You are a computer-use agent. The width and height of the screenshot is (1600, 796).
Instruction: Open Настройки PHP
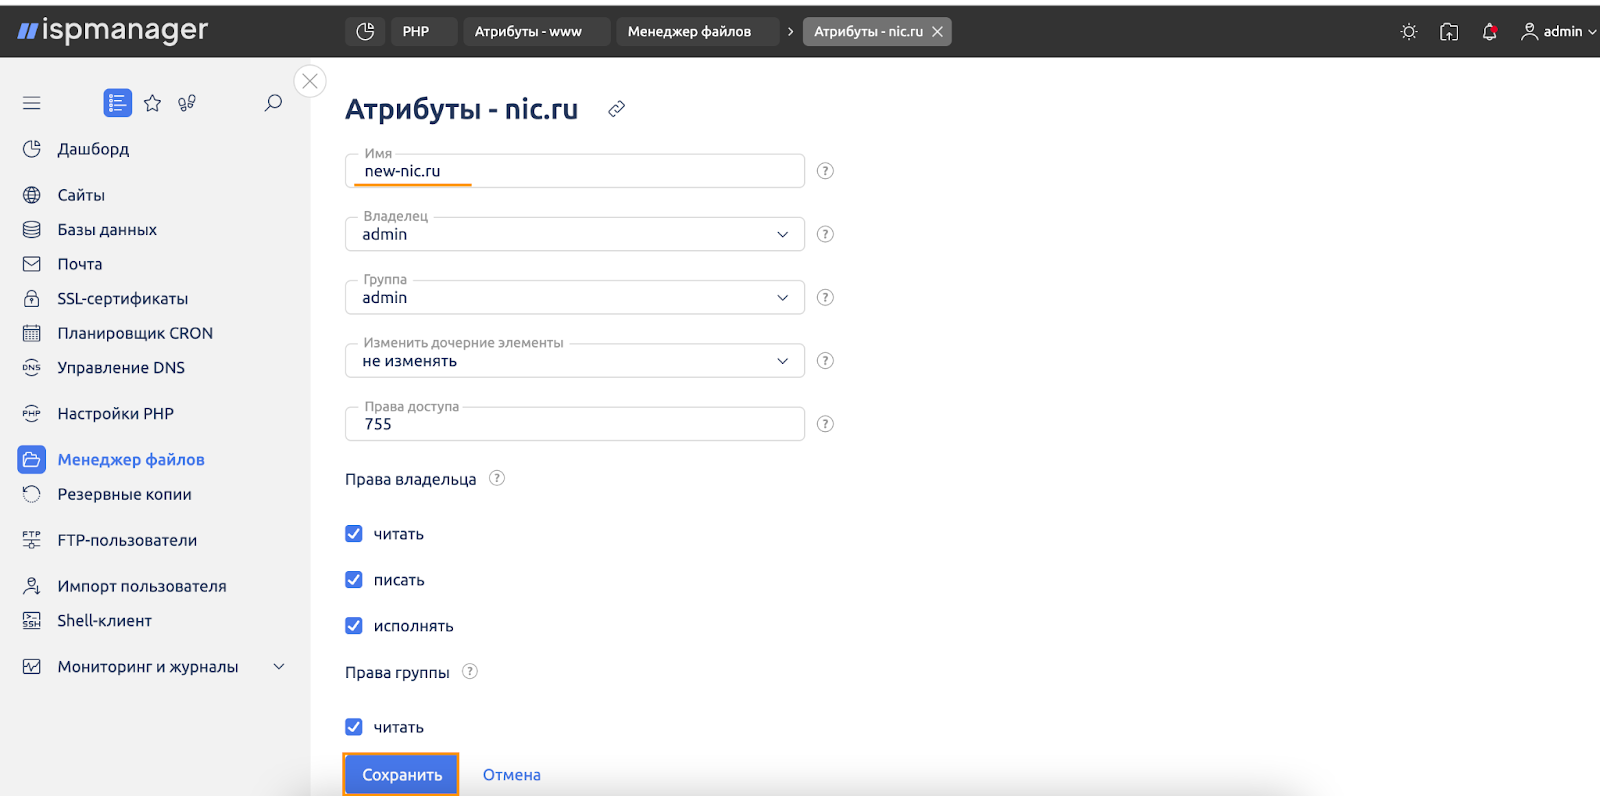point(115,414)
